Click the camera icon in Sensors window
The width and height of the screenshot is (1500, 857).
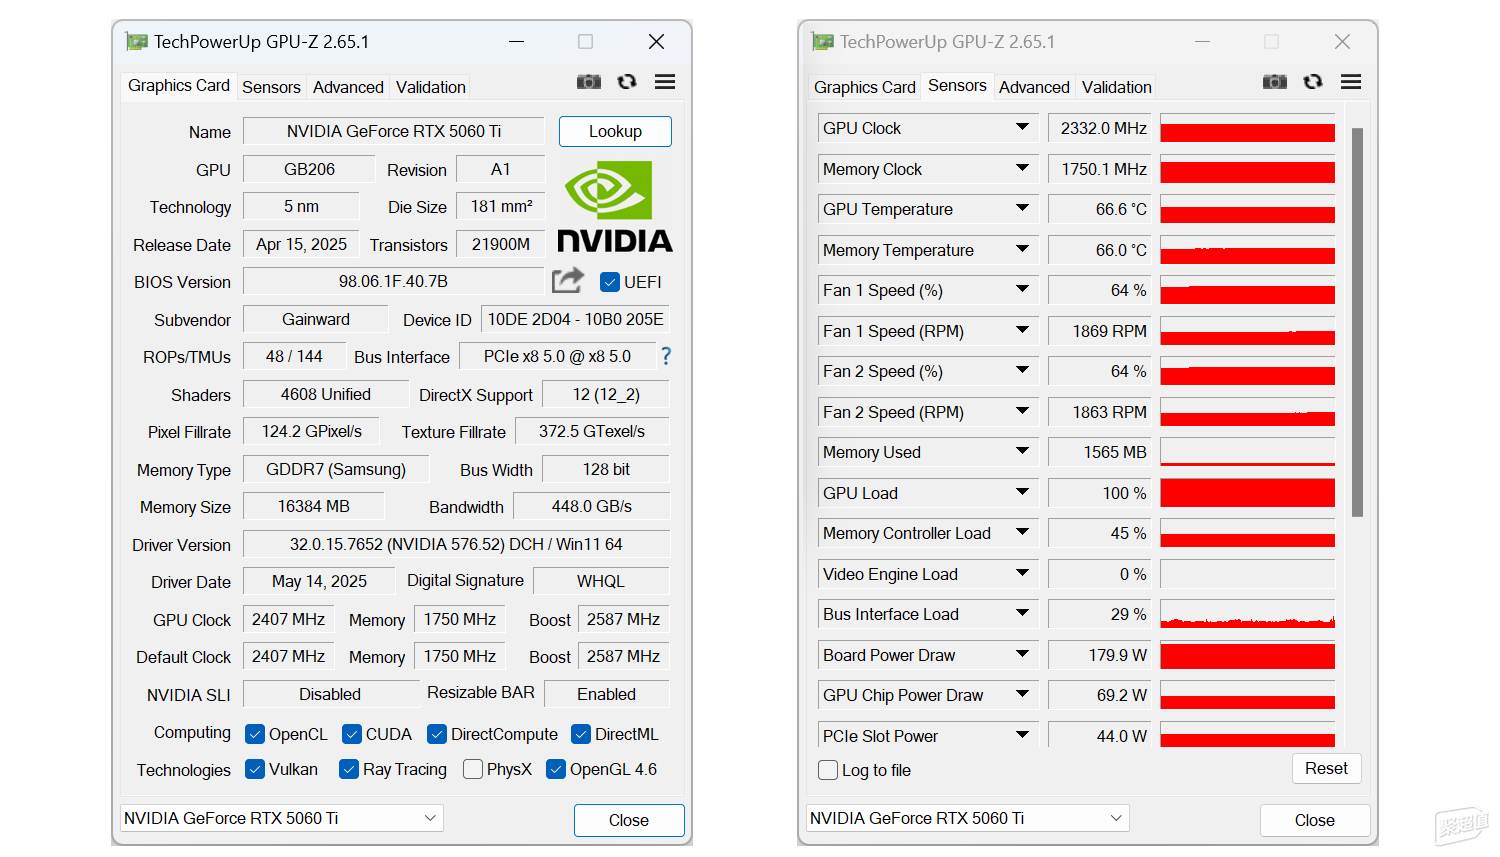click(1275, 82)
